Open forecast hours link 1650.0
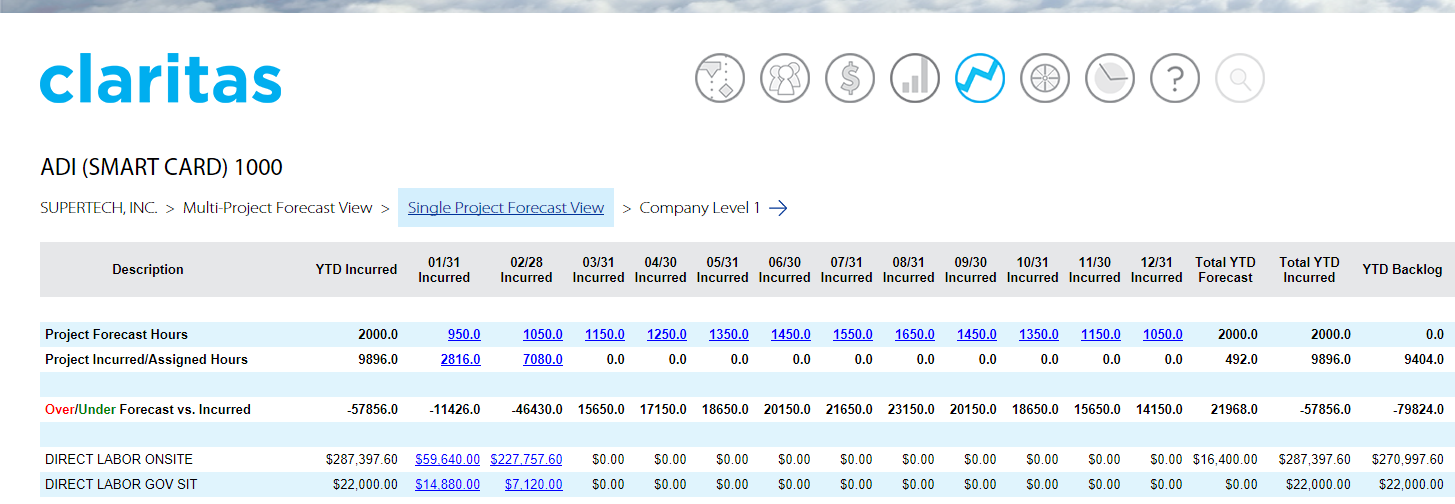Image resolution: width=1455 pixels, height=504 pixels. pos(914,335)
